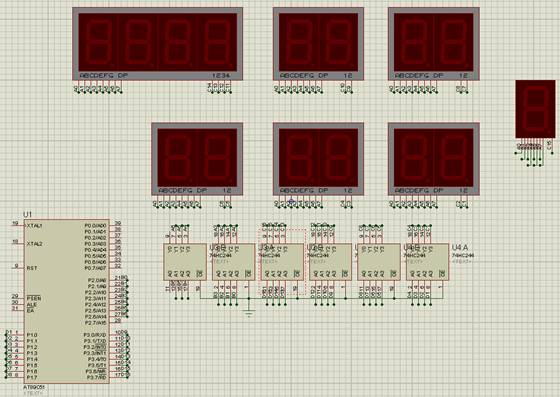Select the middle-row right two-digit display
560x397 pixels.
[x=434, y=159]
